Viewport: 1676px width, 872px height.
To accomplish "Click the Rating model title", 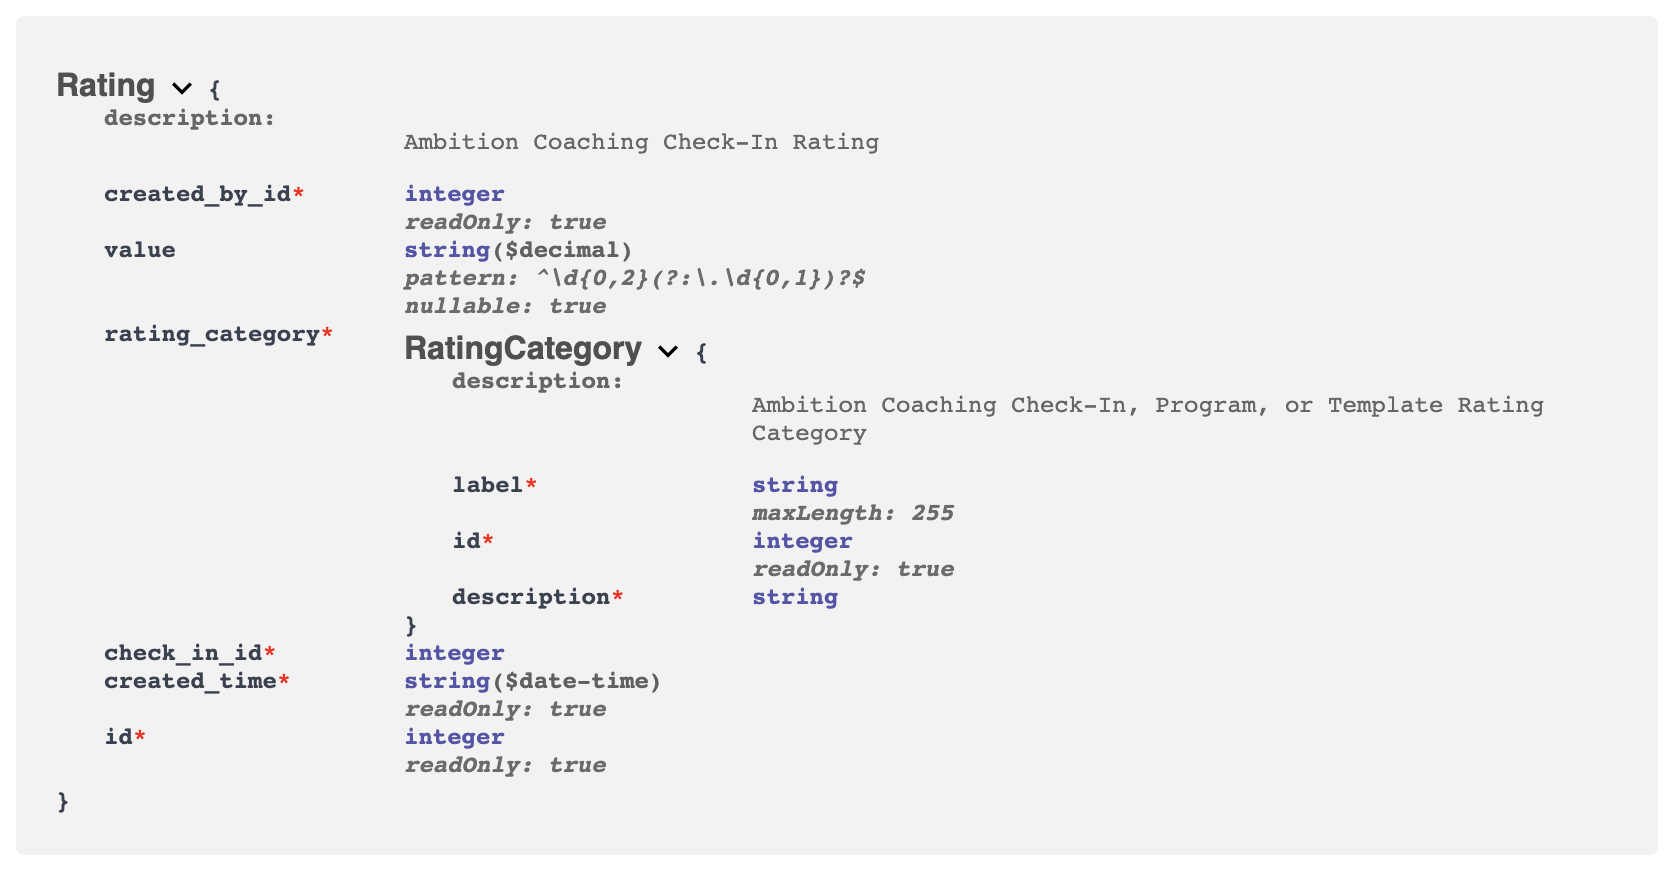I will tap(106, 86).
